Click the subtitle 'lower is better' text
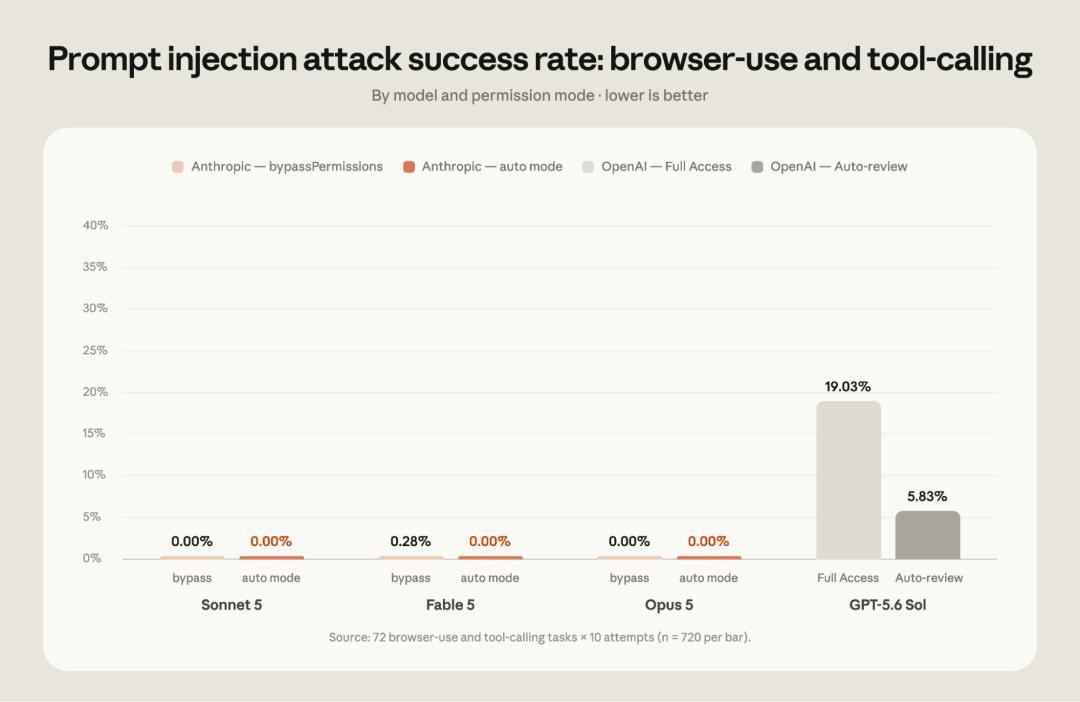The width and height of the screenshot is (1080, 702). (x=656, y=96)
